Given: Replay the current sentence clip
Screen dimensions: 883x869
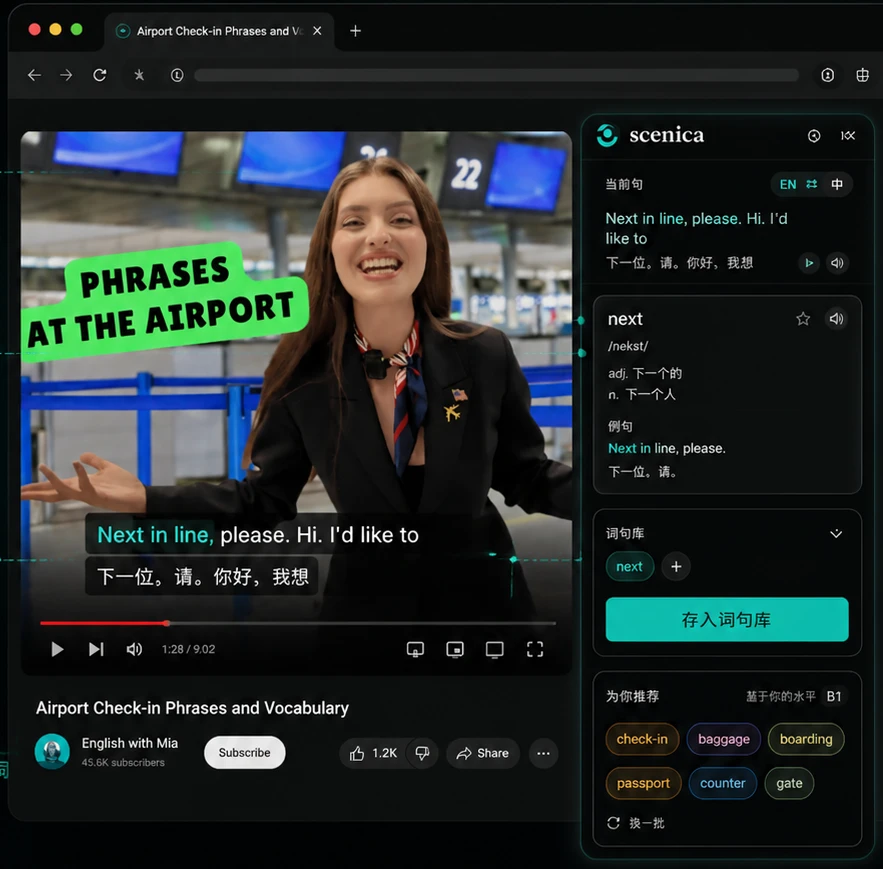Looking at the screenshot, I should coord(809,263).
